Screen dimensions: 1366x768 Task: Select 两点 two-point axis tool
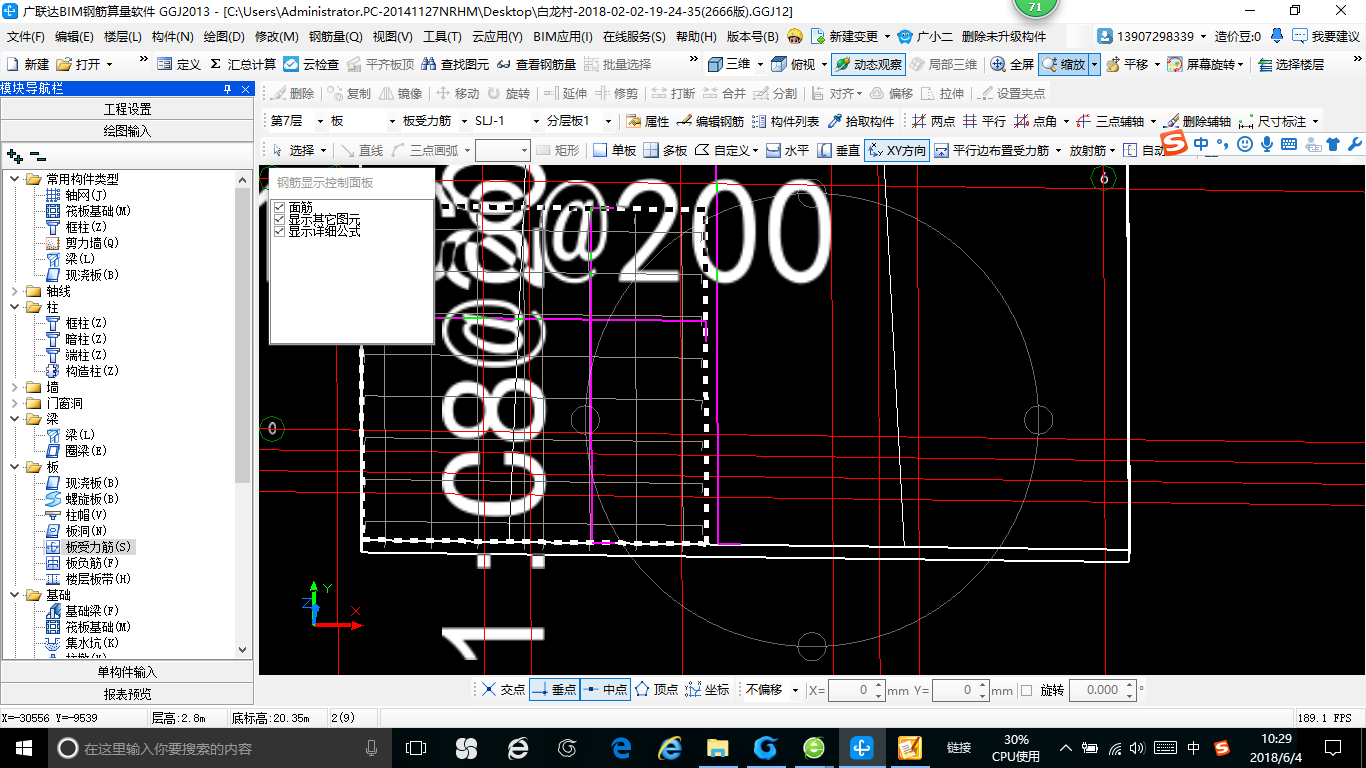(934, 121)
